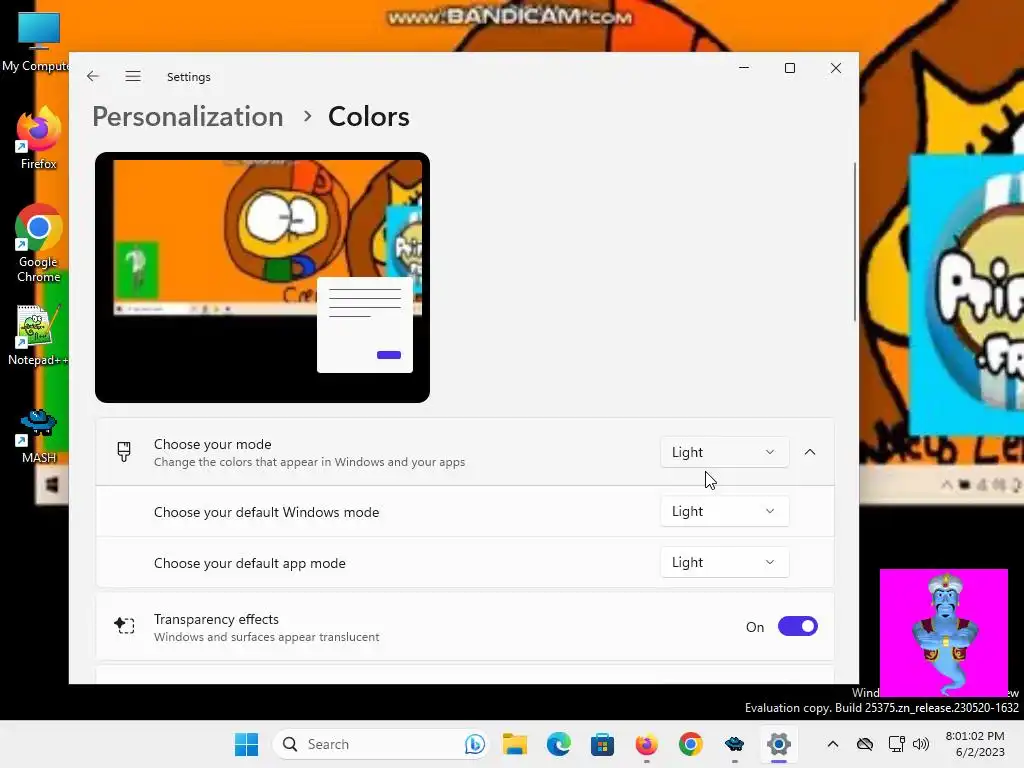Viewport: 1024px width, 768px height.
Task: Open File Explorer from the taskbar
Action: [x=515, y=744]
